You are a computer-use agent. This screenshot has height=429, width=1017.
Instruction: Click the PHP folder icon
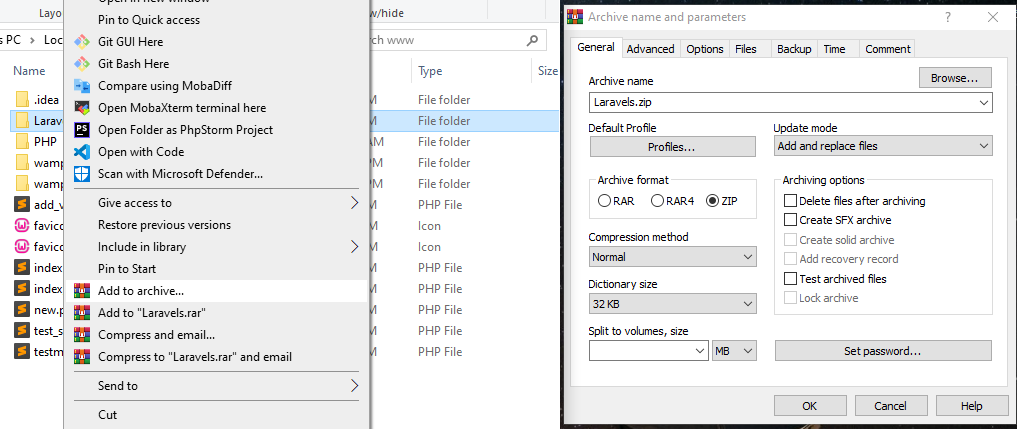(x=22, y=141)
